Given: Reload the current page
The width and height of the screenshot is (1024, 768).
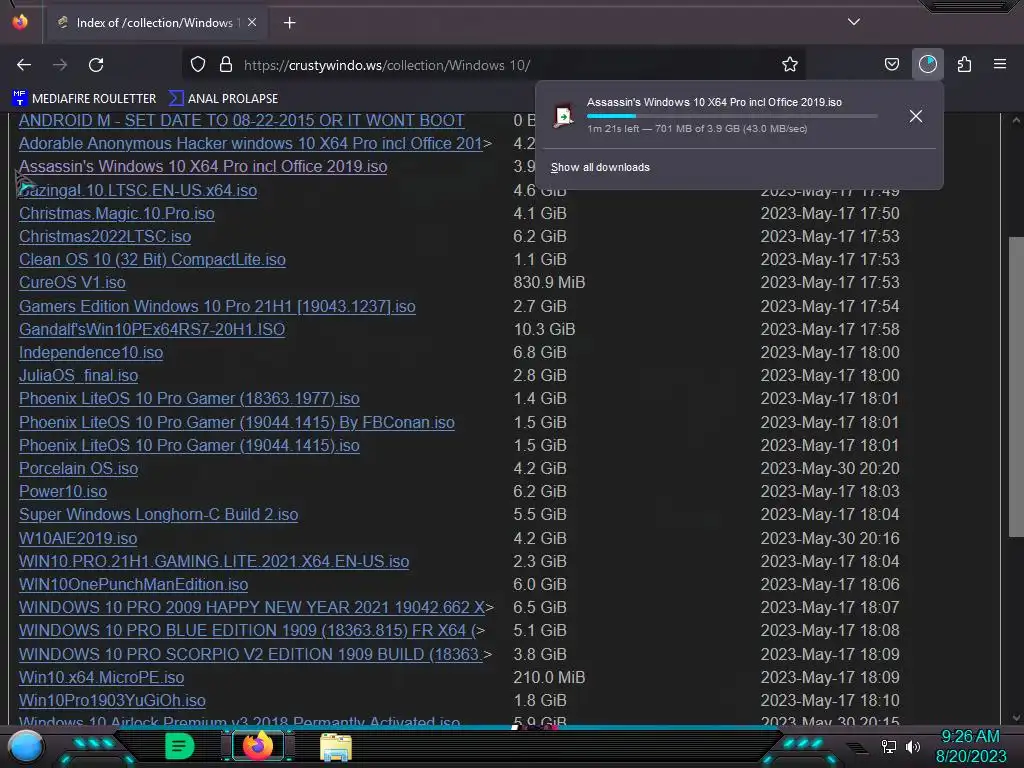Looking at the screenshot, I should coord(96,65).
